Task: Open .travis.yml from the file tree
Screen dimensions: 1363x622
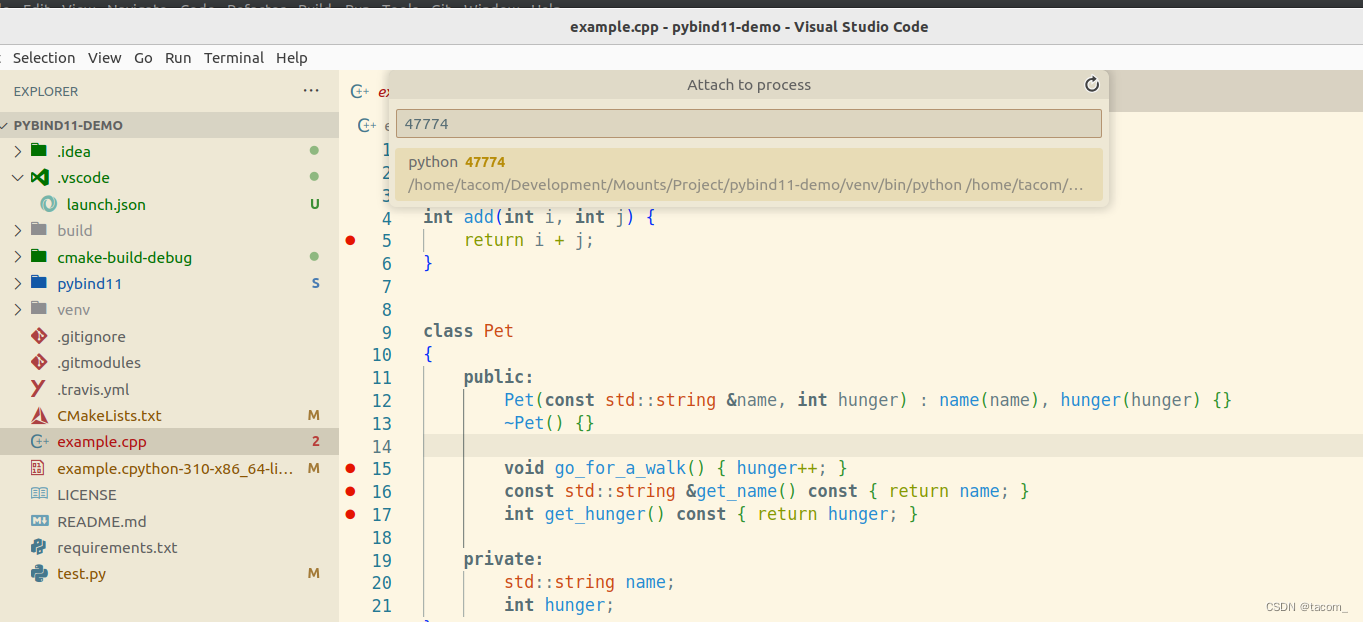Action: (93, 389)
